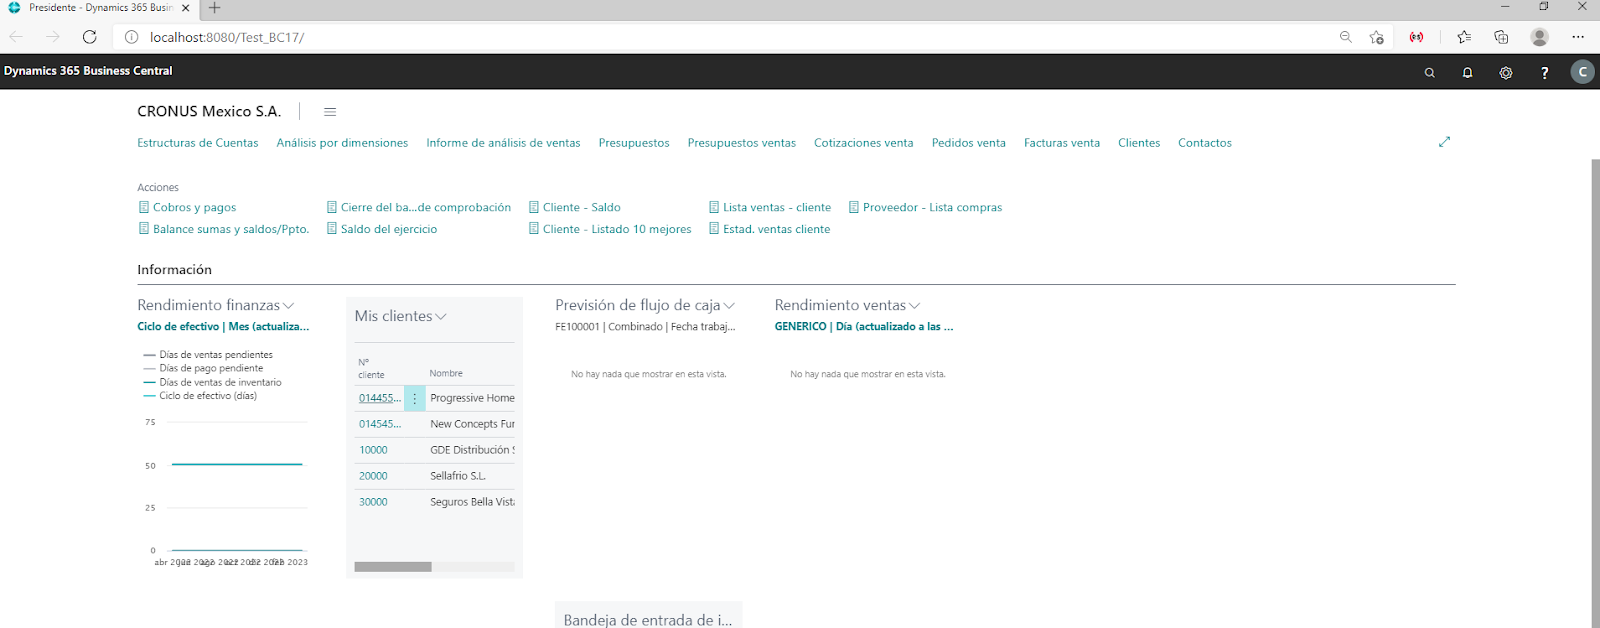Viewport: 1600px width, 628px height.
Task: Open the help question mark icon
Action: point(1544,72)
